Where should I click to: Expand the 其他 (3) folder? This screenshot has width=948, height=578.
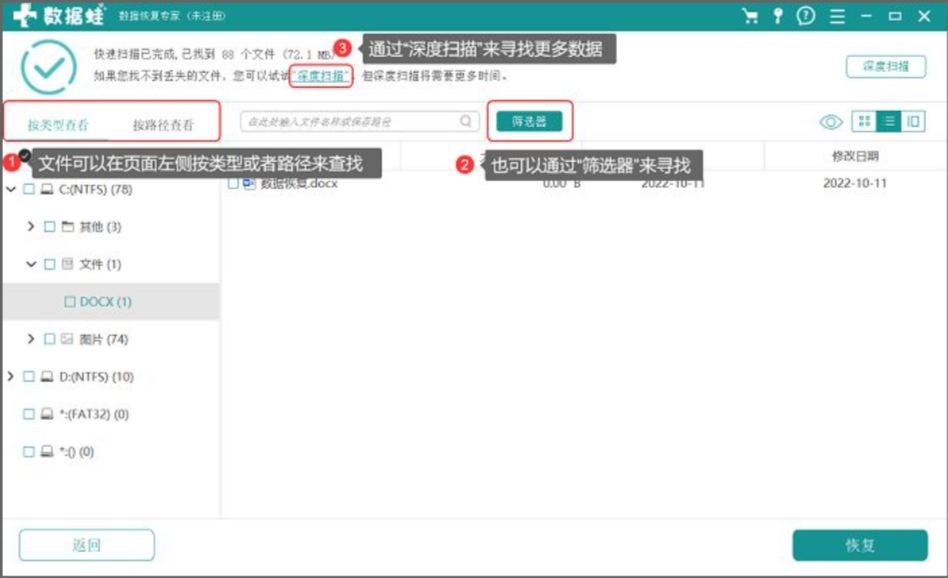[31, 226]
